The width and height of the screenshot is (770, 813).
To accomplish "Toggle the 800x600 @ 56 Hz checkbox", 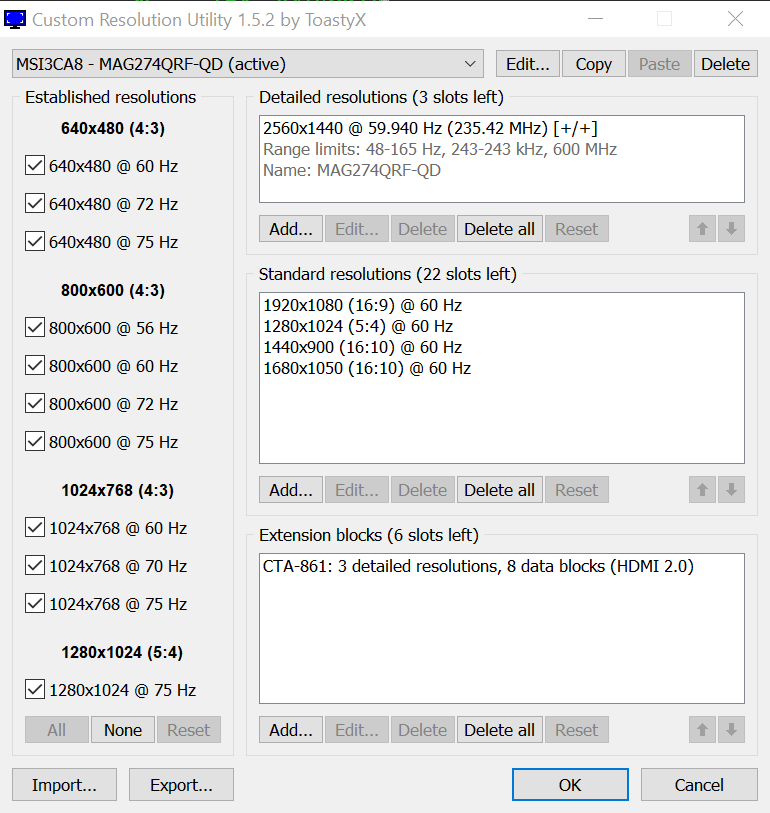I will pyautogui.click(x=35, y=328).
